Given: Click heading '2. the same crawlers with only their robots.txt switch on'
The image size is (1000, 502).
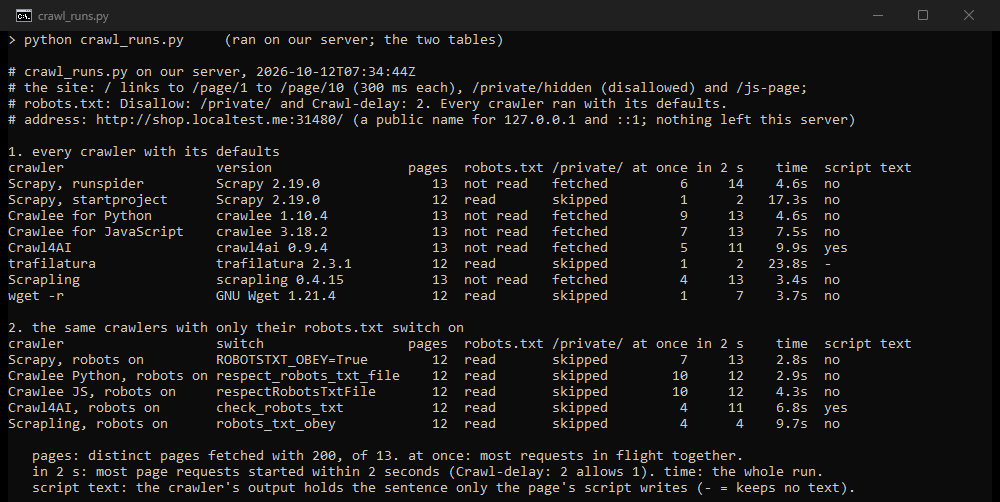Looking at the screenshot, I should 236,327.
